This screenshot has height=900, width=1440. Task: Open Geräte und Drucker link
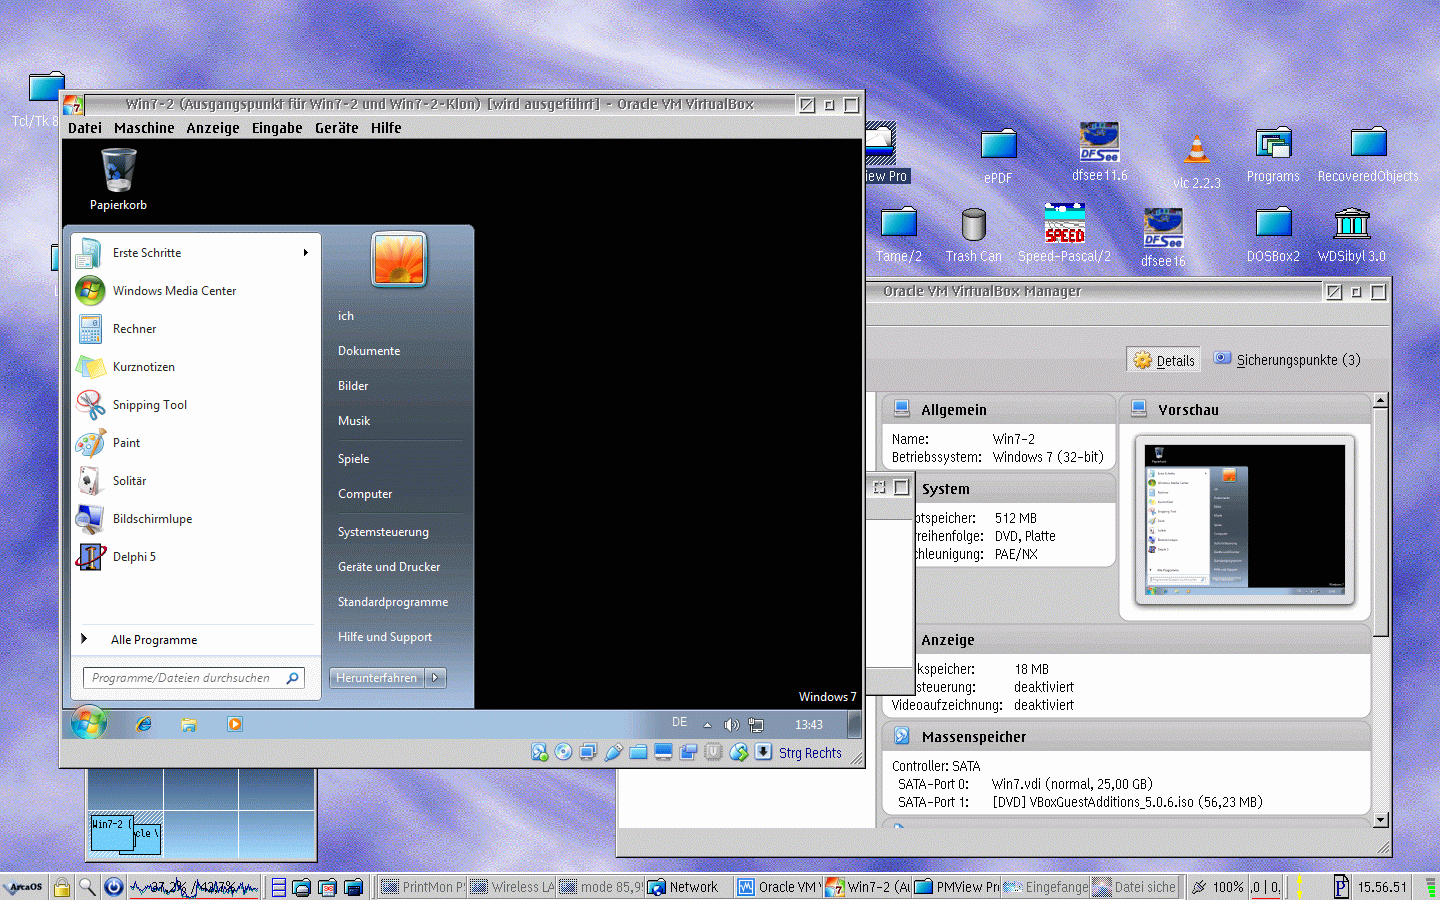(389, 567)
